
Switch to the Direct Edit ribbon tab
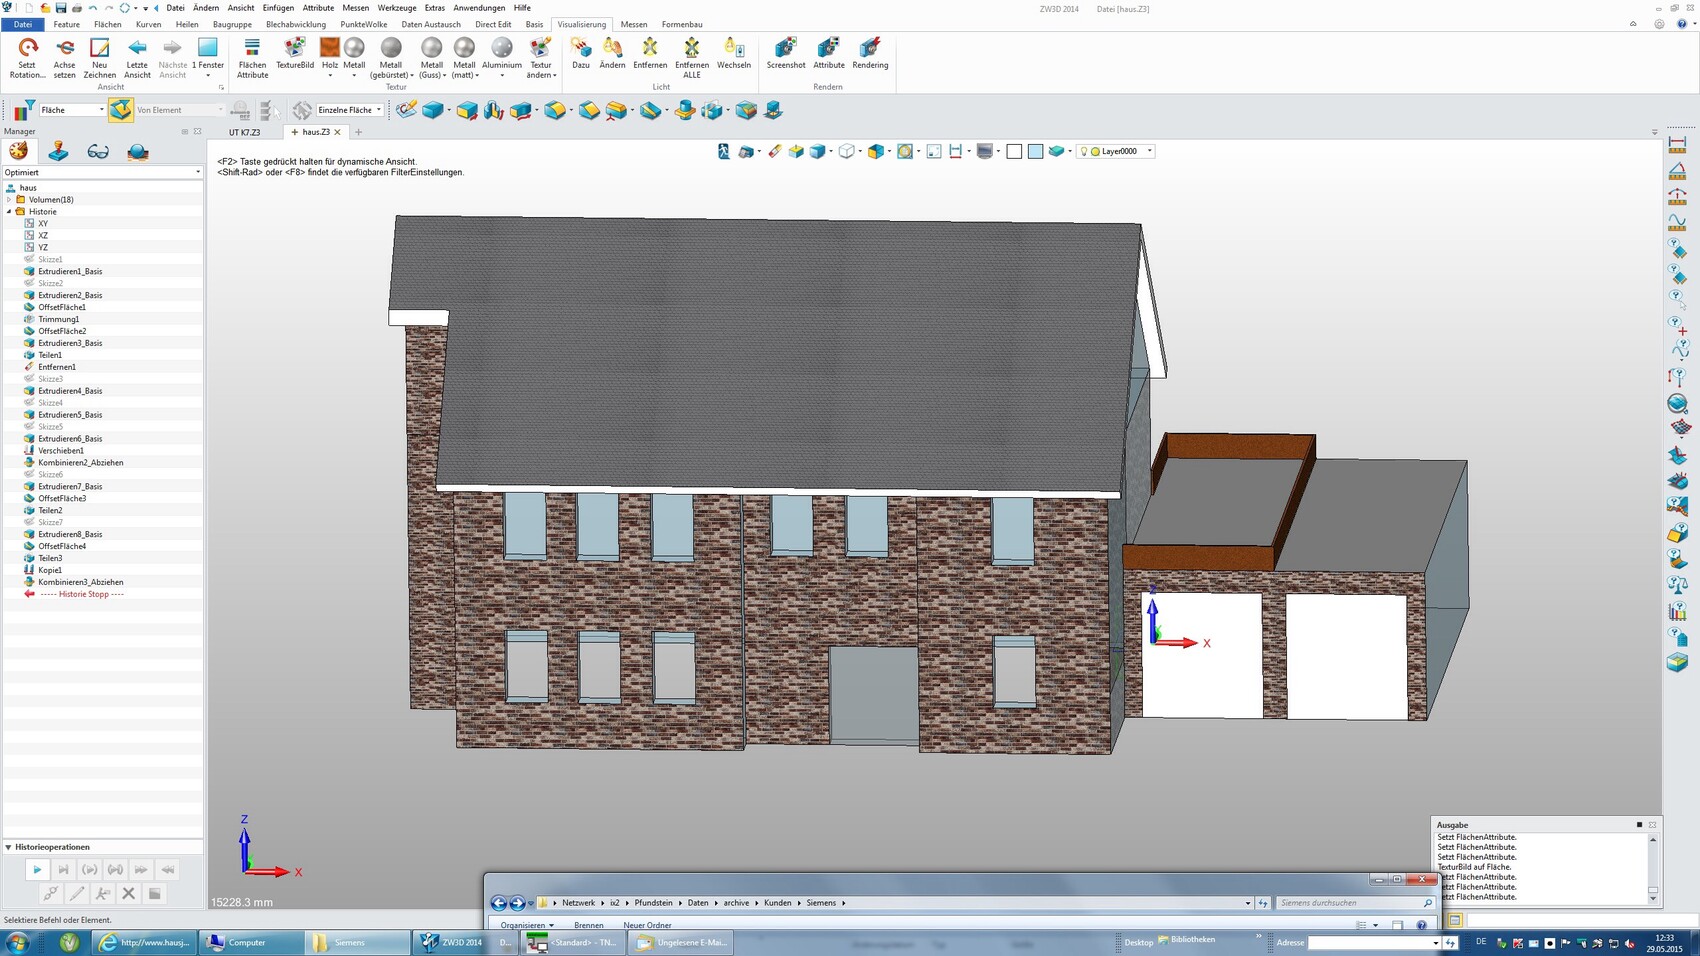tap(492, 24)
